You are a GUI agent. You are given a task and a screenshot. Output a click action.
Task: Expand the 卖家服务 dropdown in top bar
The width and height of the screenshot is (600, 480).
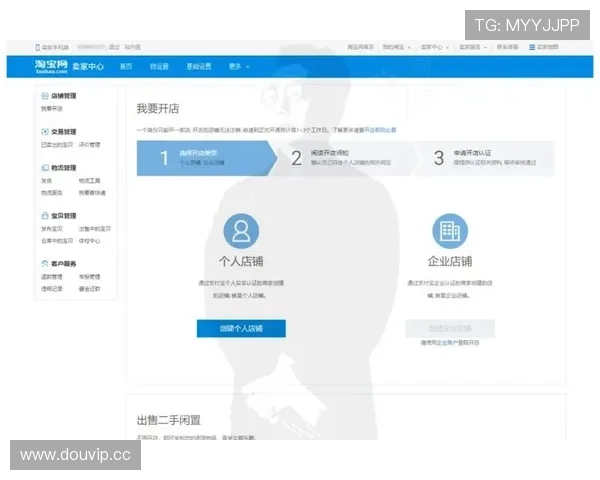click(x=473, y=47)
